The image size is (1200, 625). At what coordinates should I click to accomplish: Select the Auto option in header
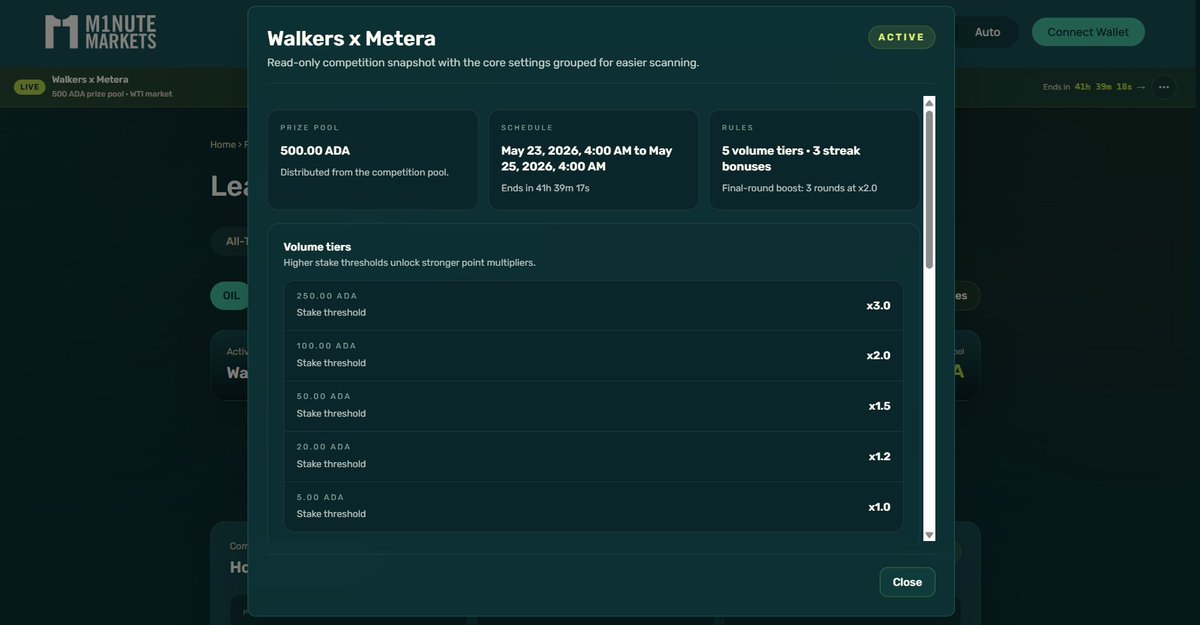[x=987, y=32]
